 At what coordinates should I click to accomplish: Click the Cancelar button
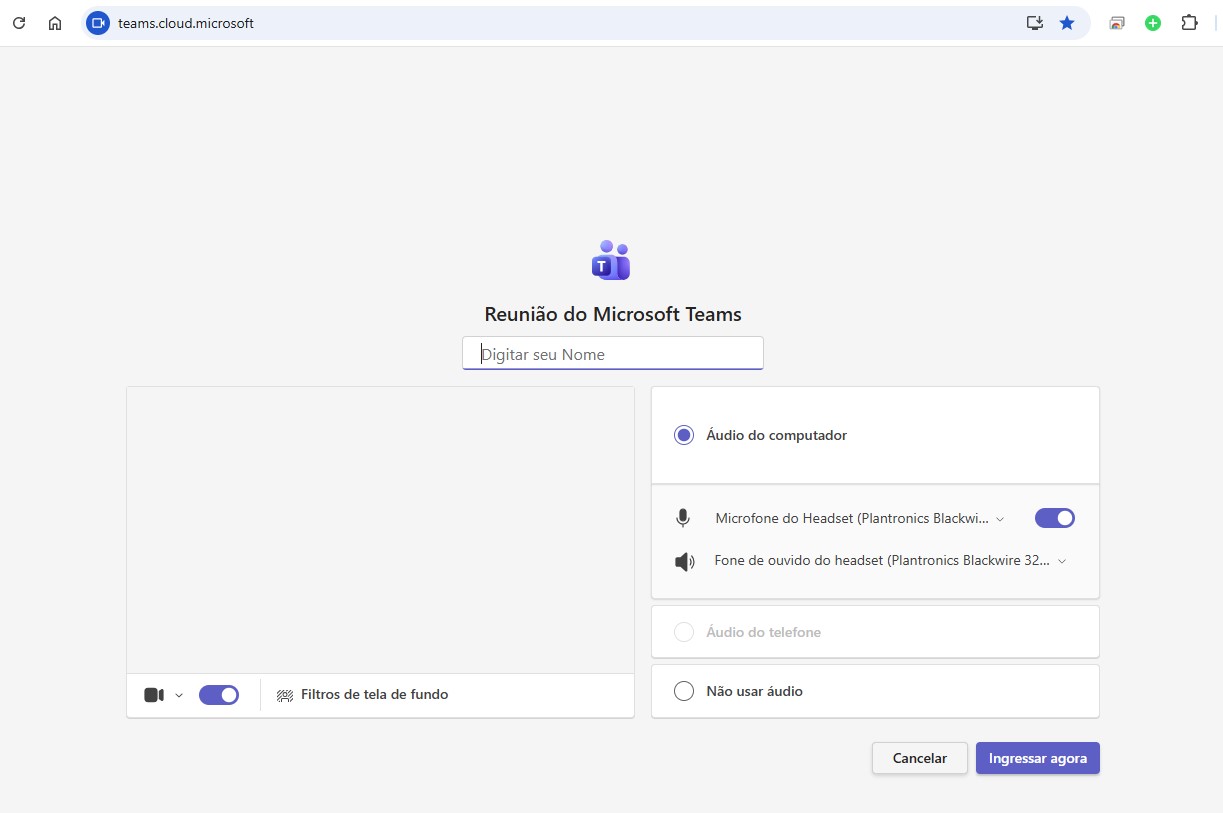coord(920,758)
